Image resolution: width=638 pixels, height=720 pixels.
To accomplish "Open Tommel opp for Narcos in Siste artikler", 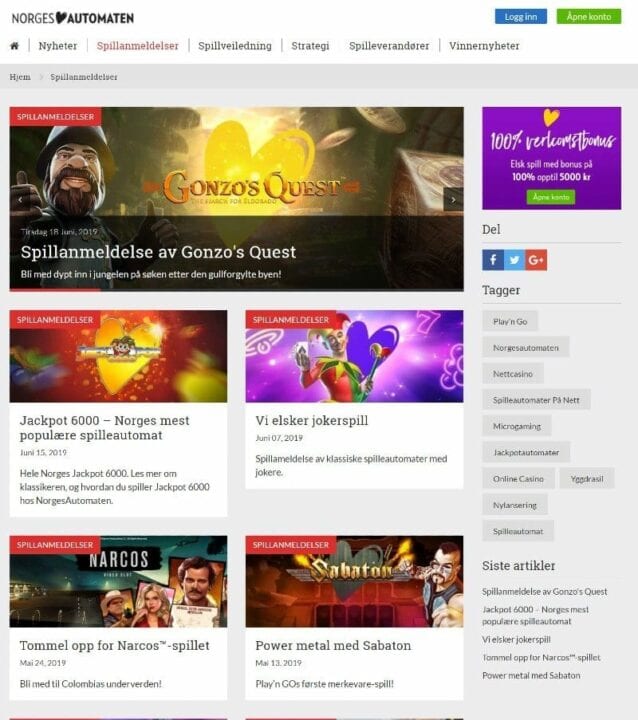I will click(x=542, y=657).
